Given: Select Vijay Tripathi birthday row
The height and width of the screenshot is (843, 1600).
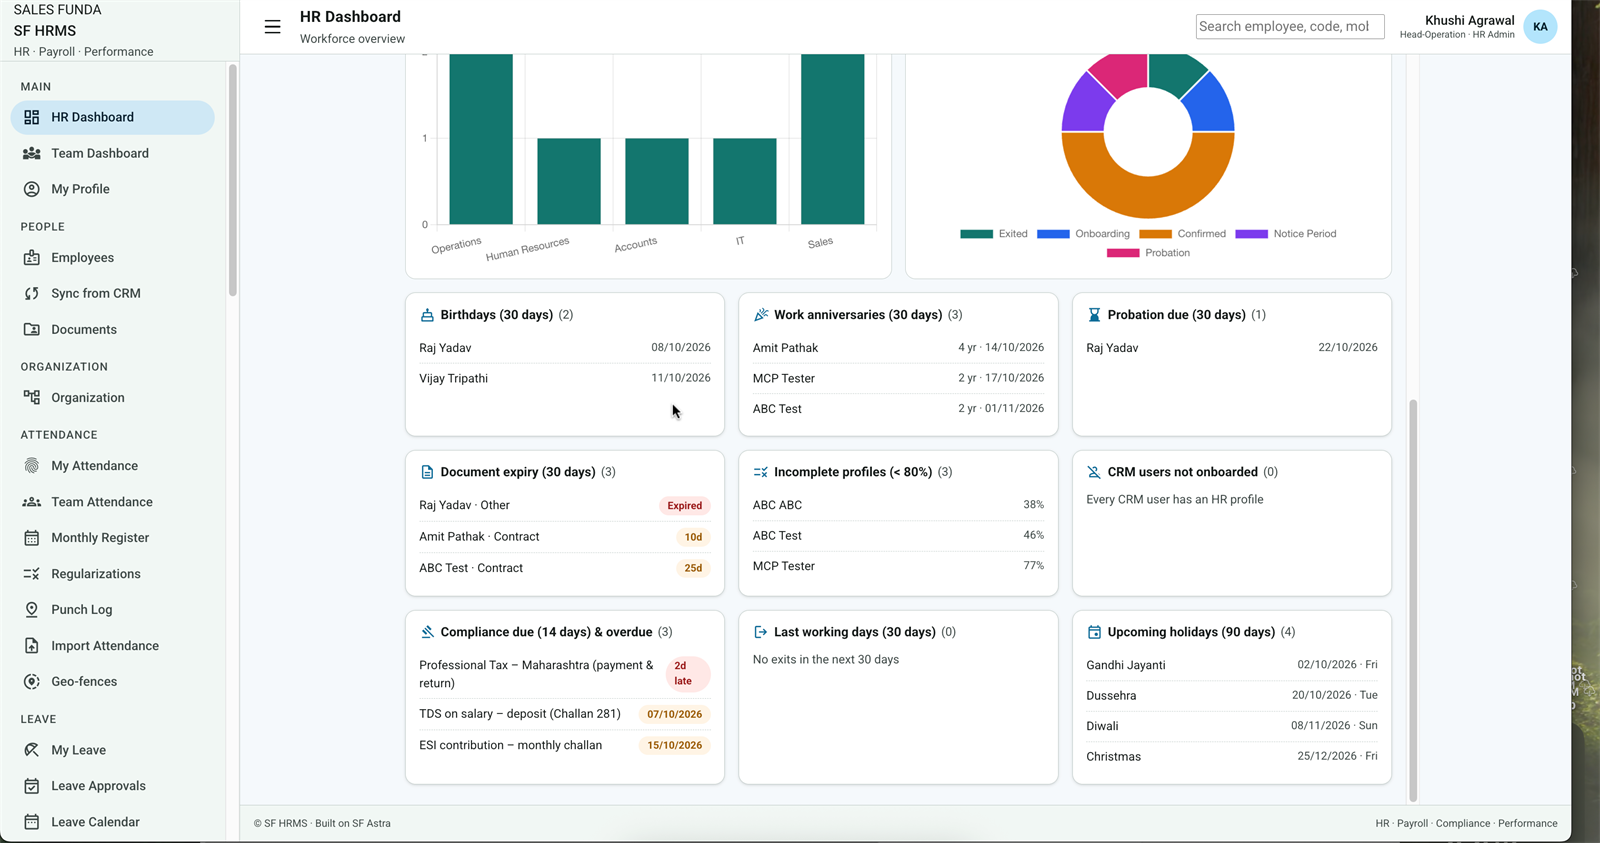Looking at the screenshot, I should (565, 378).
